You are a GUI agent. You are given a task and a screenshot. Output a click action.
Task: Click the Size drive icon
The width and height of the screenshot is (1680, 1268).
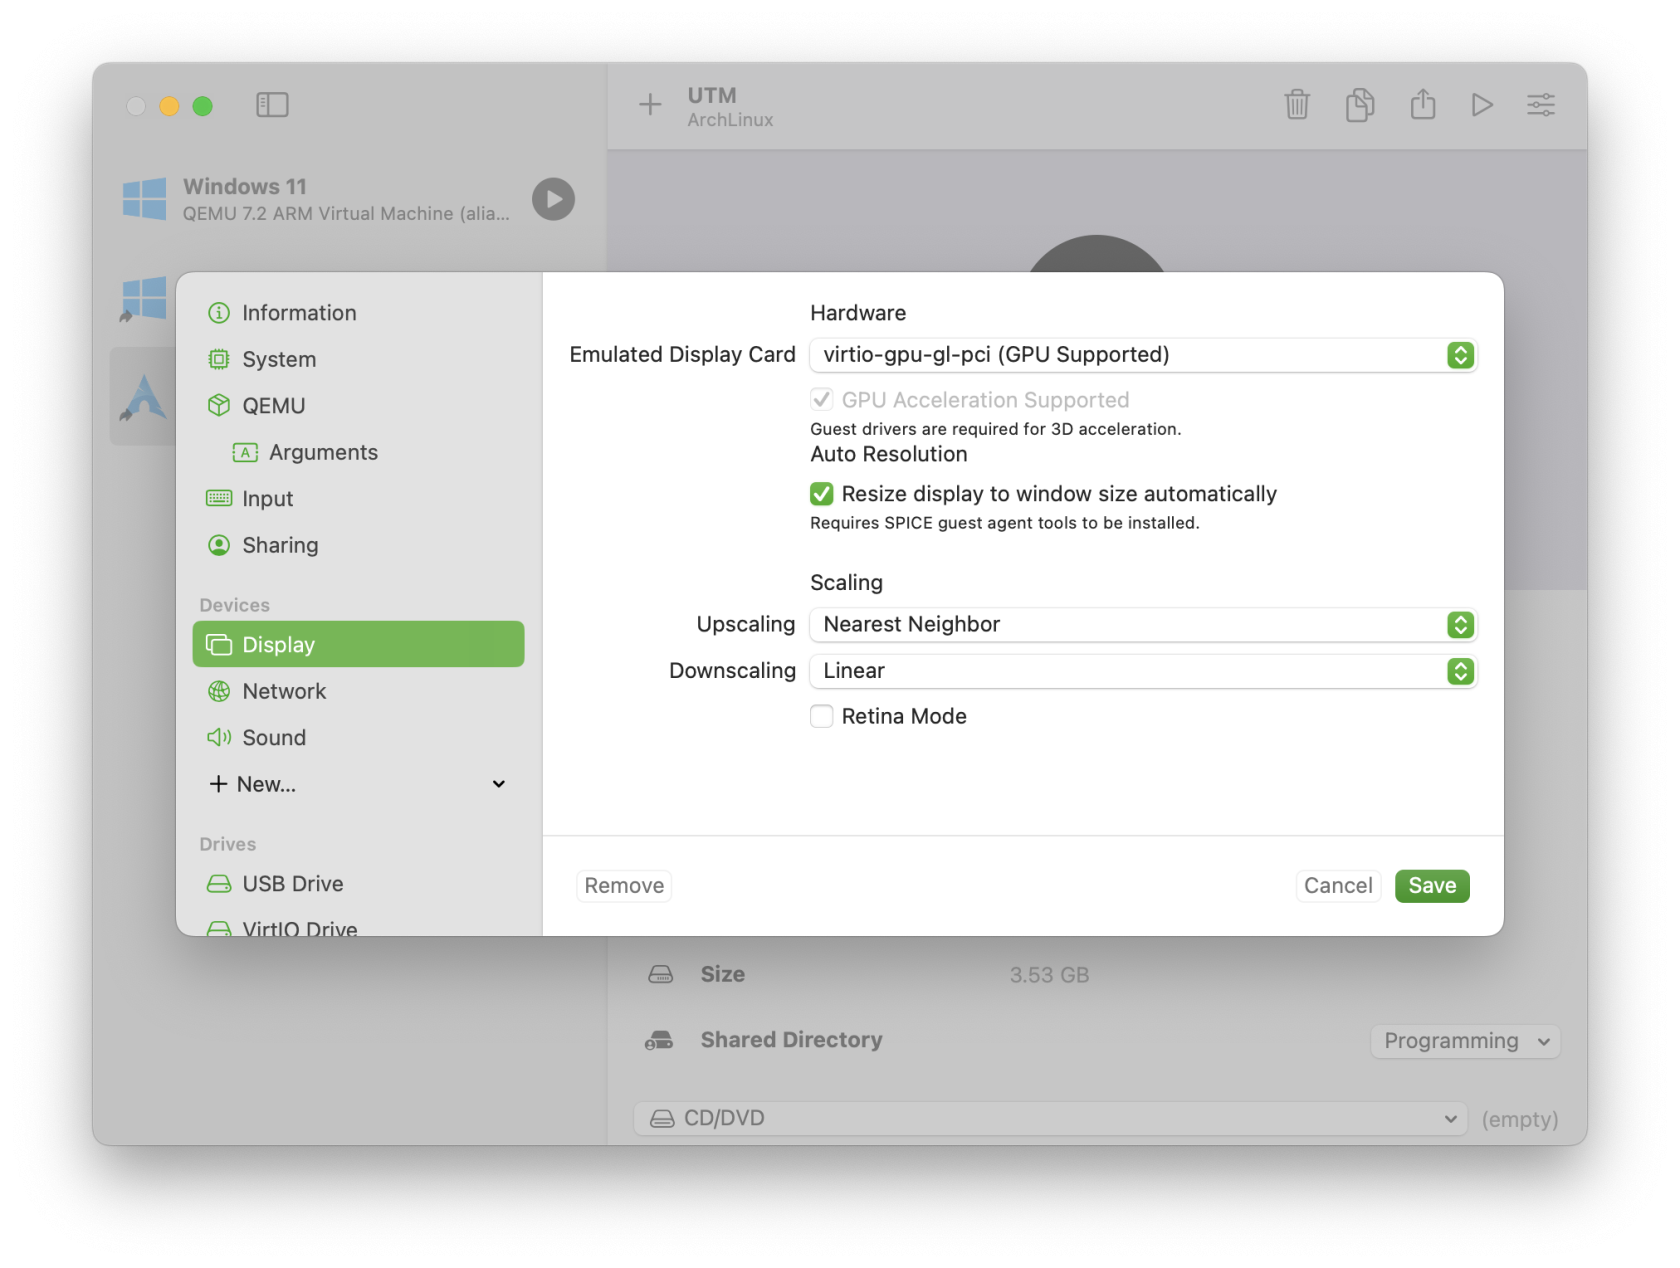661,974
